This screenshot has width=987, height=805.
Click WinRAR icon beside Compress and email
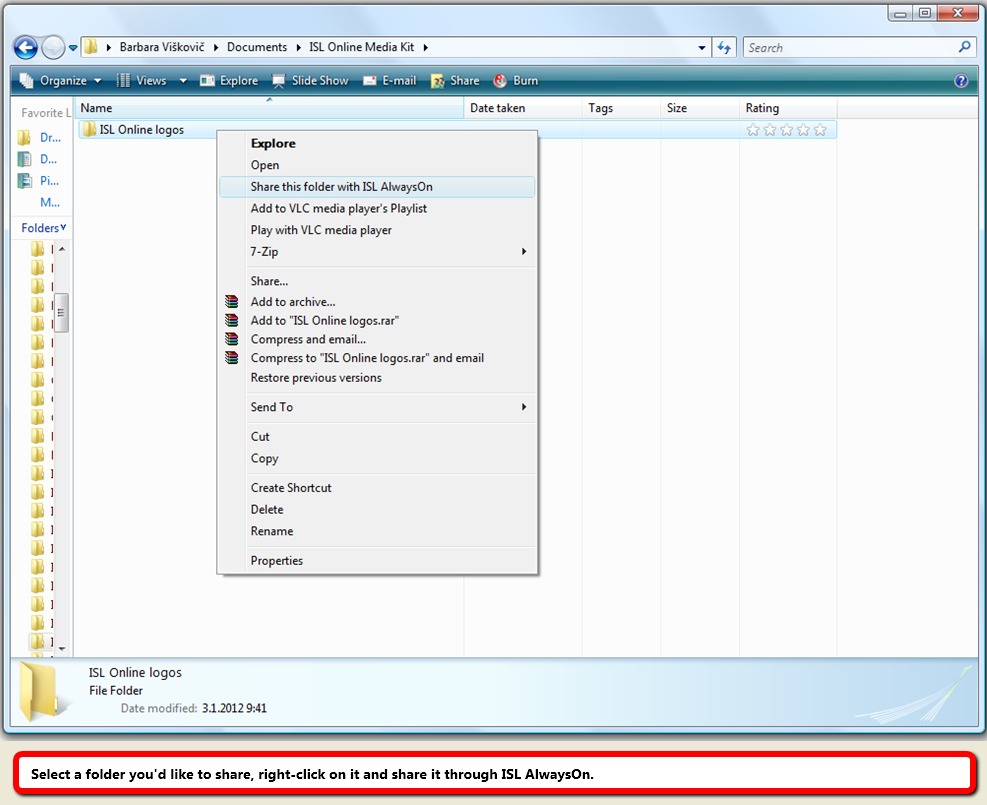pyautogui.click(x=232, y=339)
